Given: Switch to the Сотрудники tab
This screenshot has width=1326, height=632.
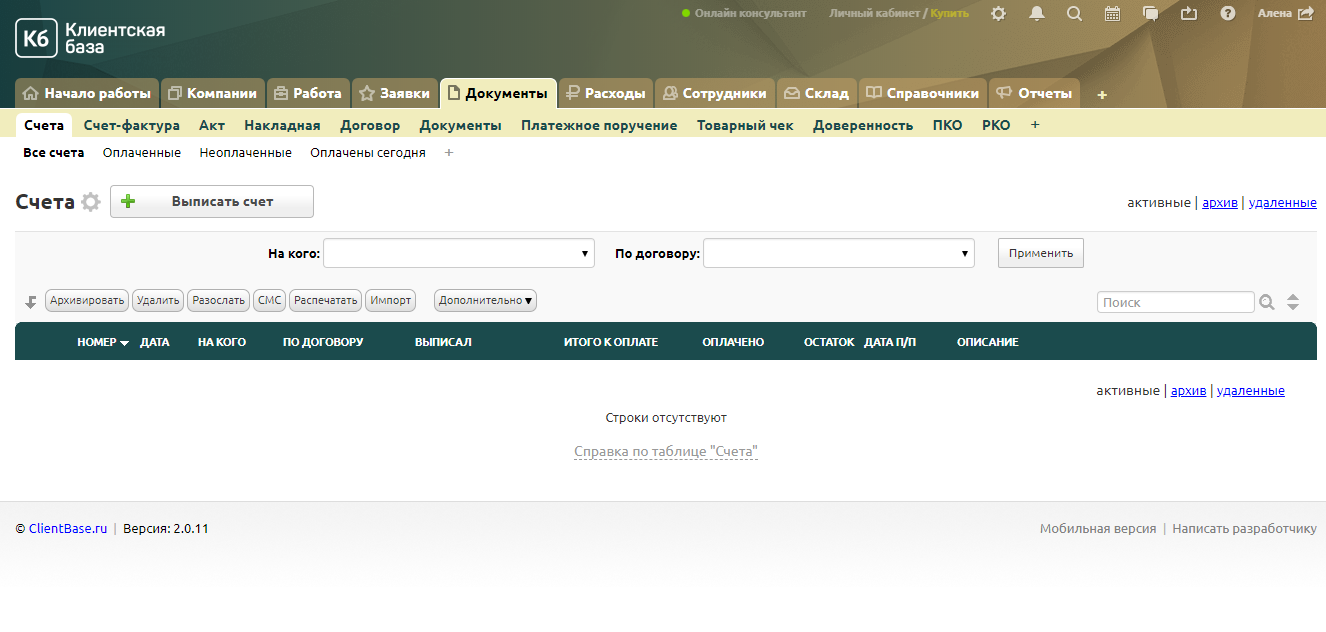Looking at the screenshot, I should pyautogui.click(x=715, y=93).
